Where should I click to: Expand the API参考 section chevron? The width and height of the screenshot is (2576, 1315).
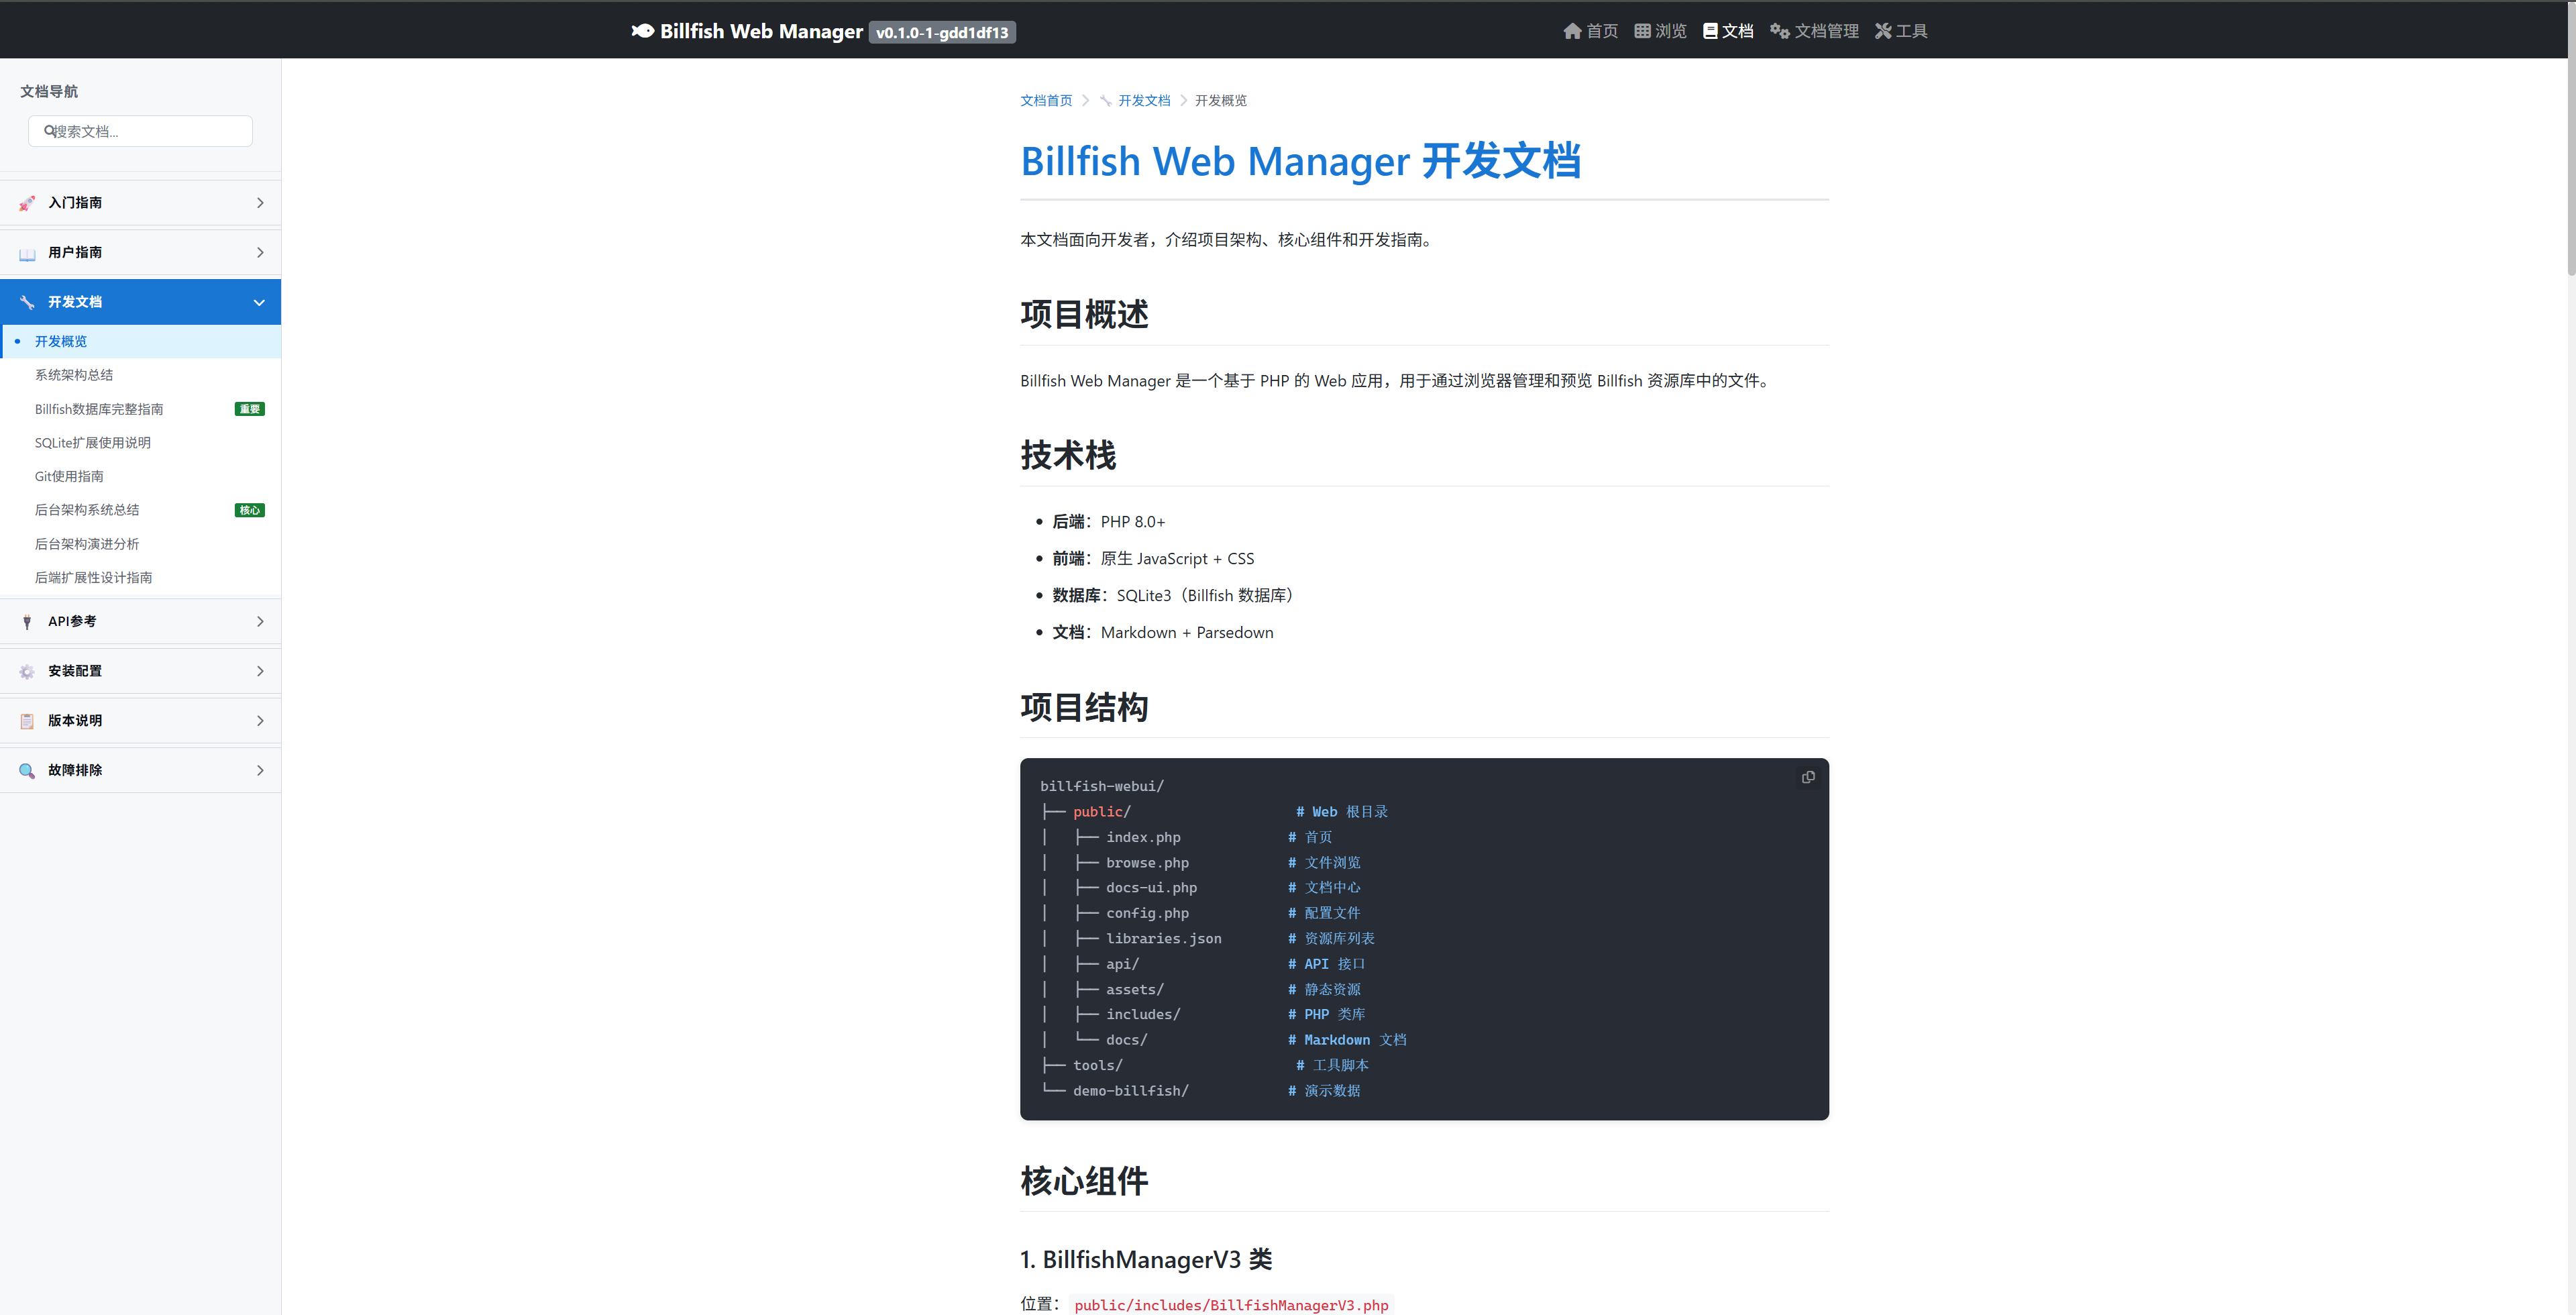click(x=260, y=622)
